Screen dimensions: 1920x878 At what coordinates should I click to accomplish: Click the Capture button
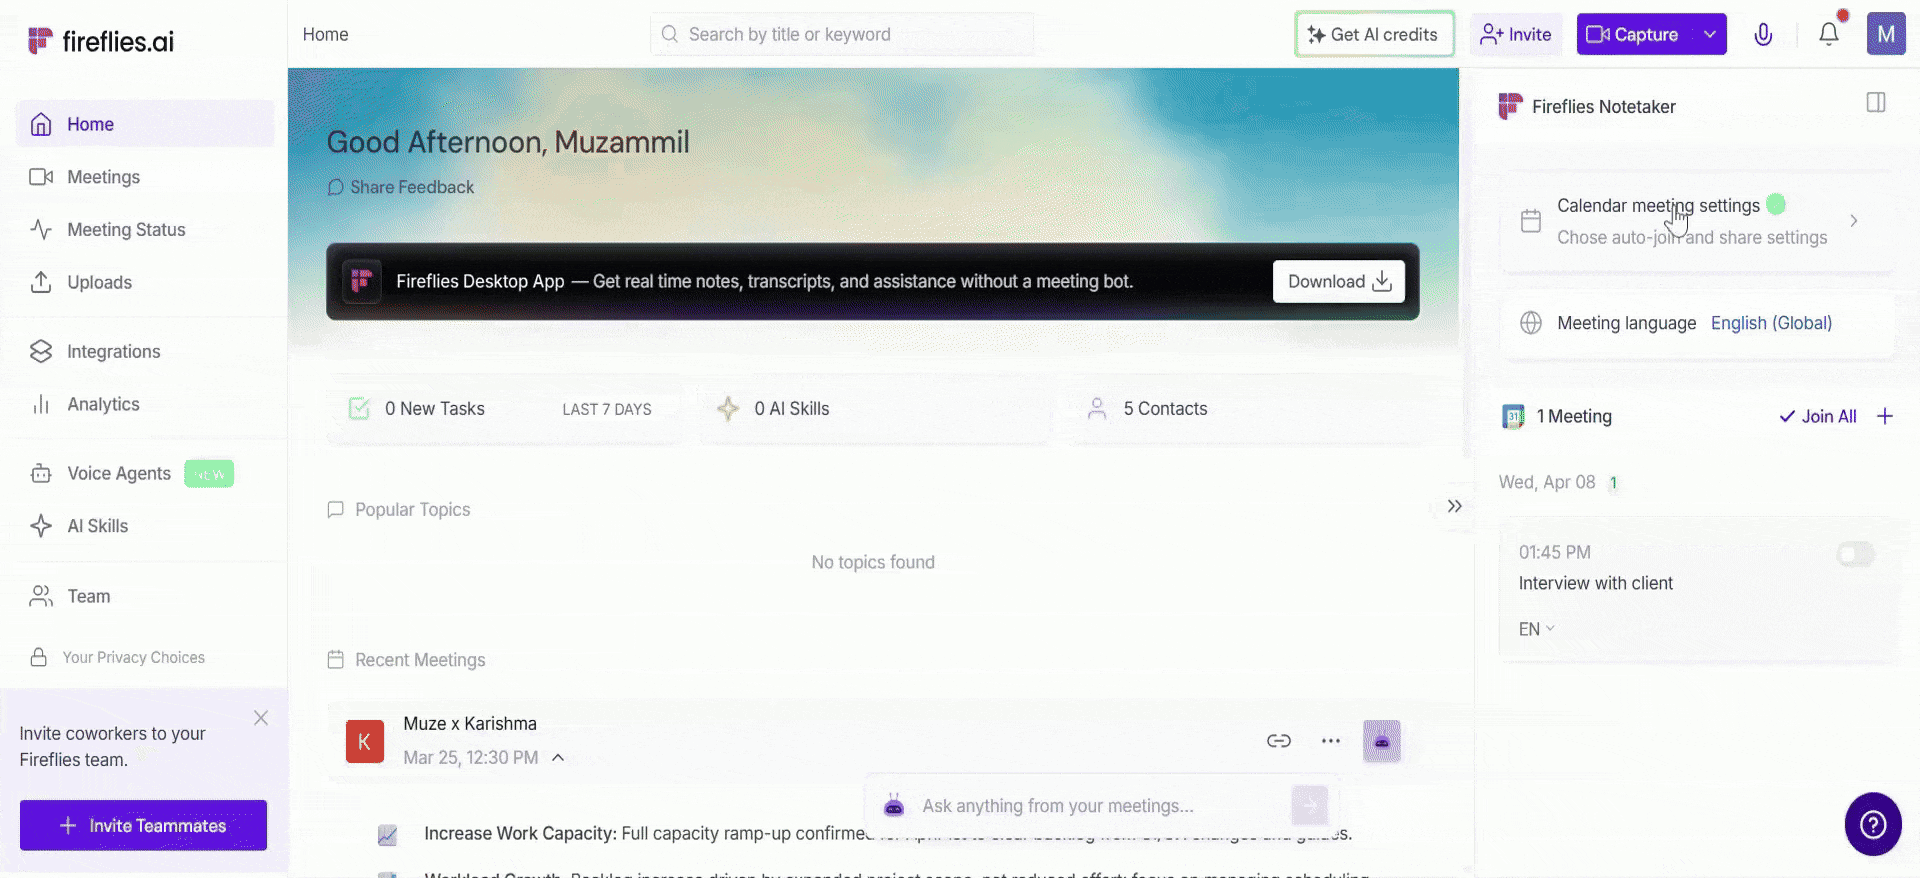pos(1634,34)
